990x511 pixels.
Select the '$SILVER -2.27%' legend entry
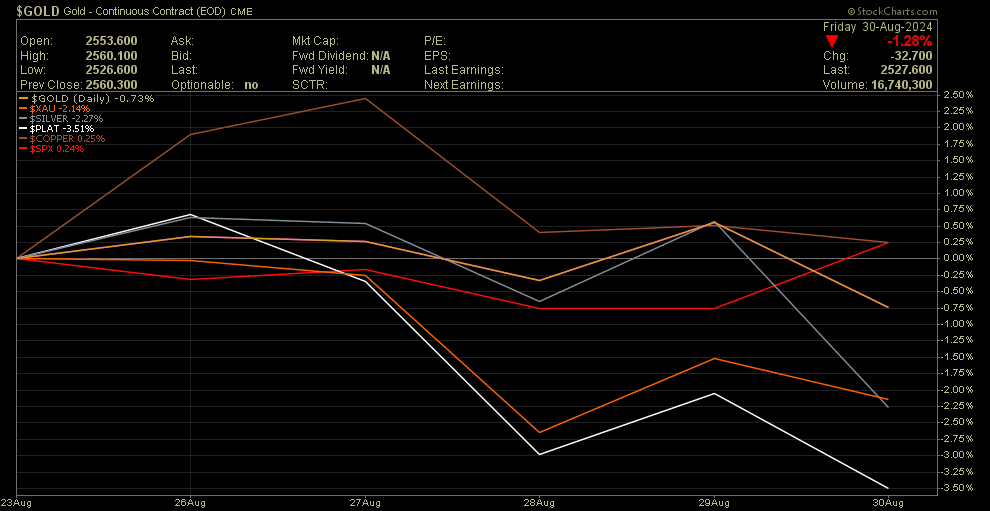pos(62,119)
